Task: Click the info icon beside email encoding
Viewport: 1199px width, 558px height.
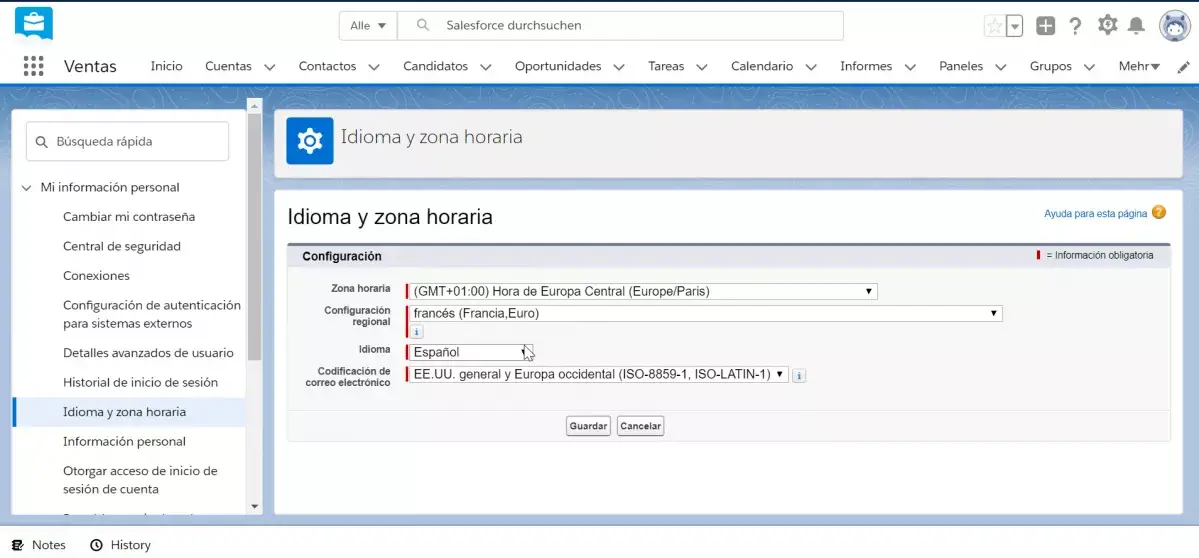Action: pyautogui.click(x=798, y=375)
